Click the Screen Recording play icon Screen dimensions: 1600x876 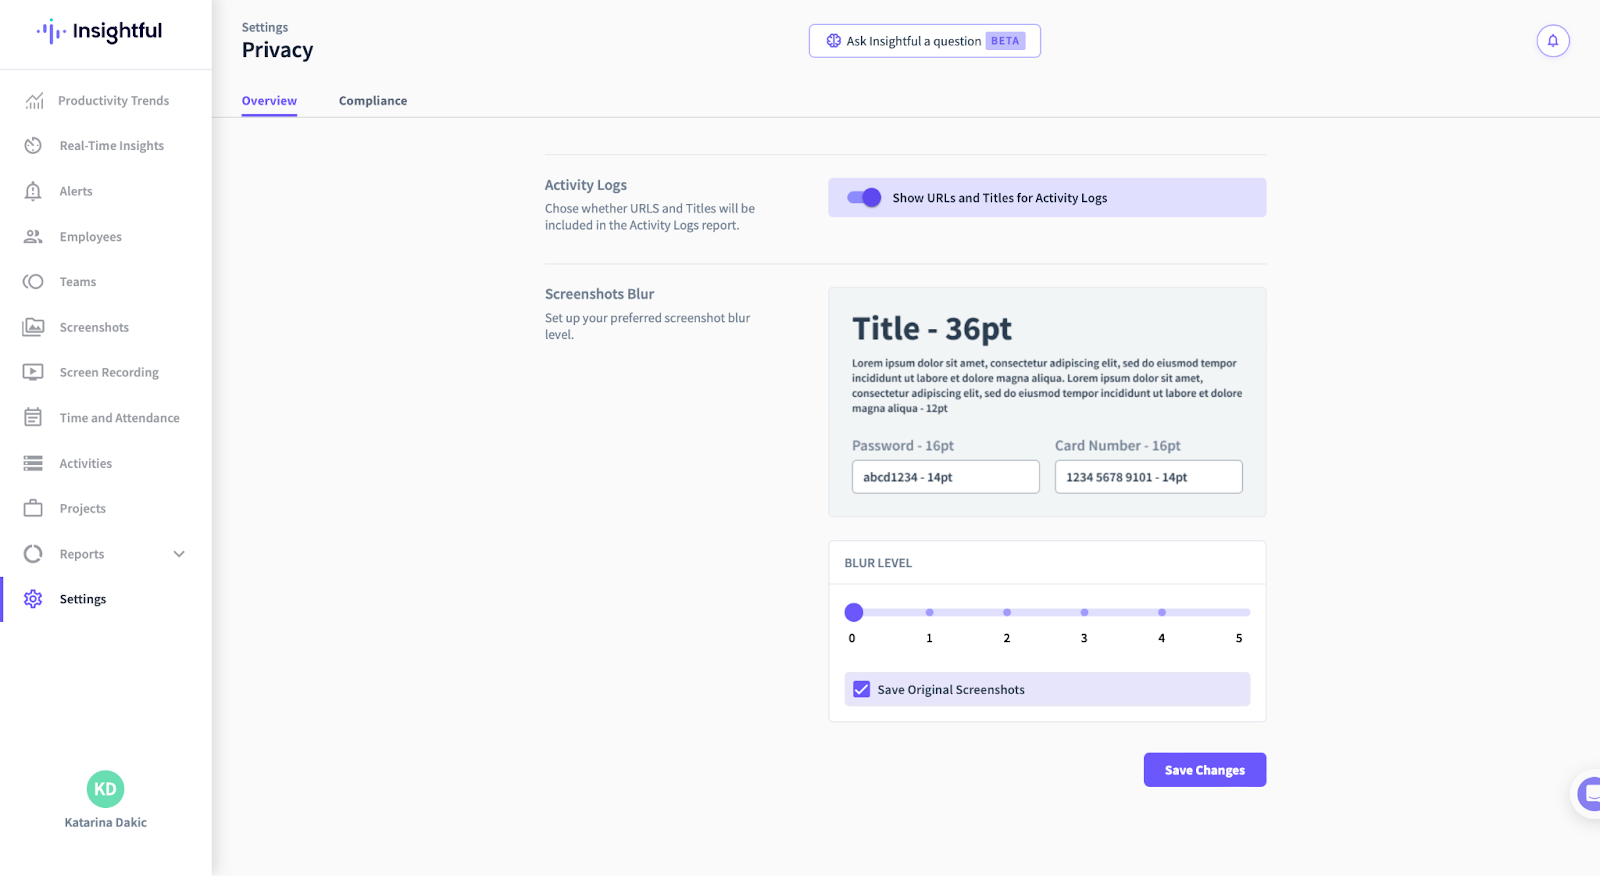pos(33,372)
